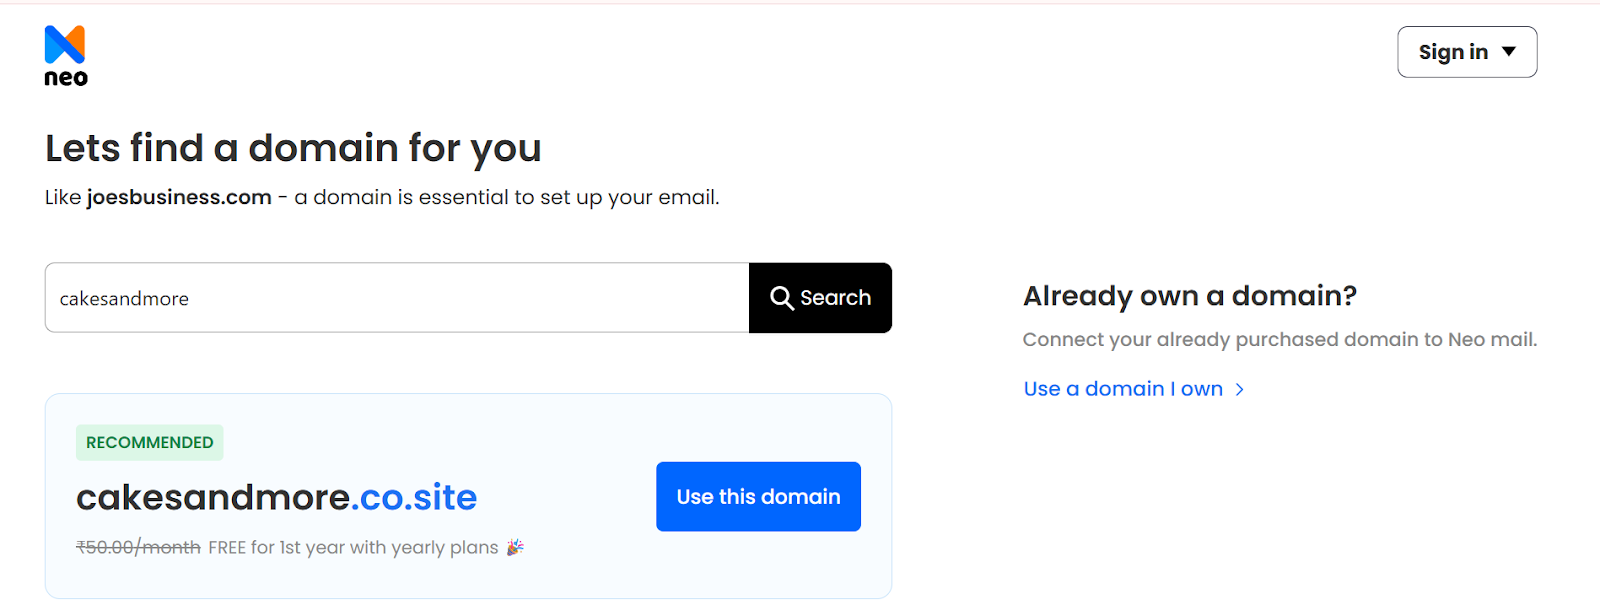Open the Sign in menu
1600x600 pixels.
point(1453,52)
